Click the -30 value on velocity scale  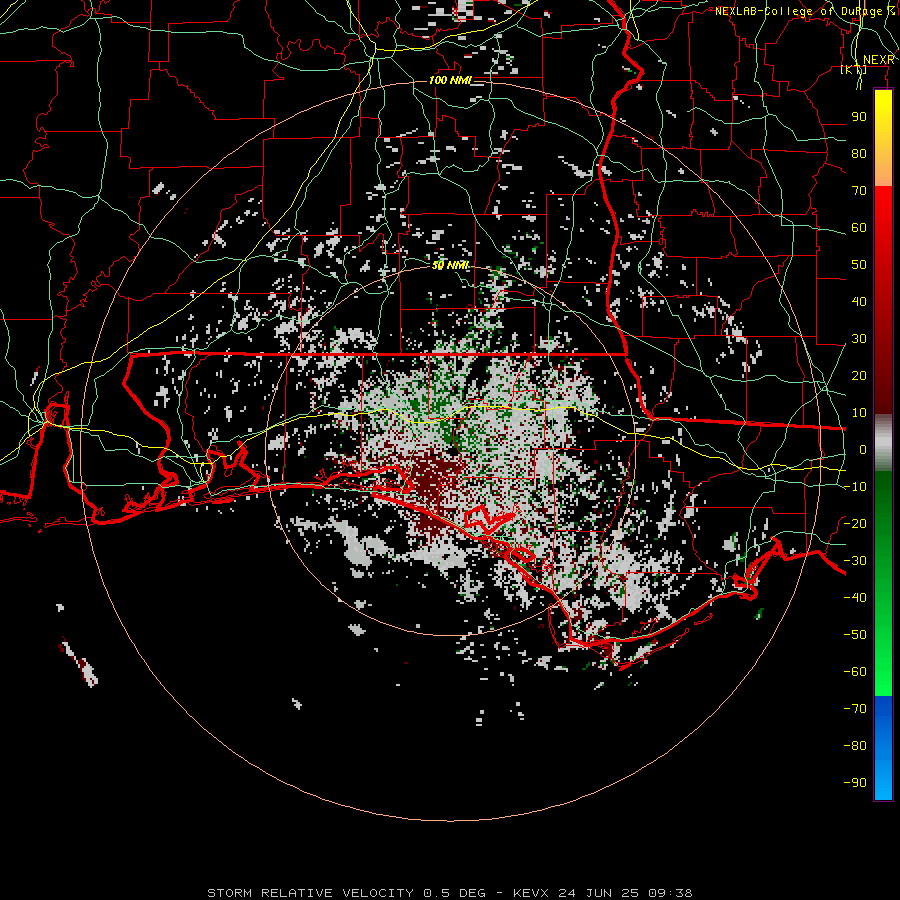tap(855, 561)
